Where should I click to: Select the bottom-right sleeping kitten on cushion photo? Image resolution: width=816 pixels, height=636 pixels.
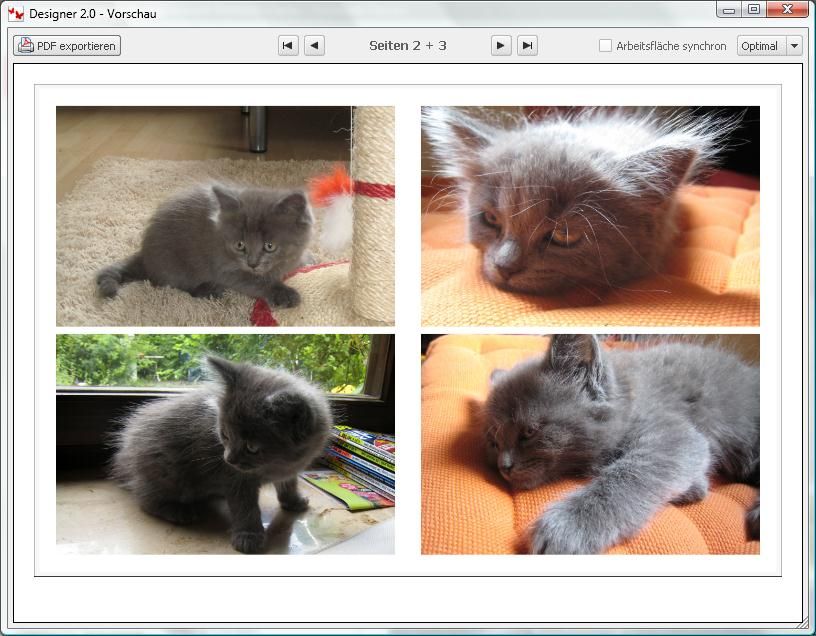point(590,444)
